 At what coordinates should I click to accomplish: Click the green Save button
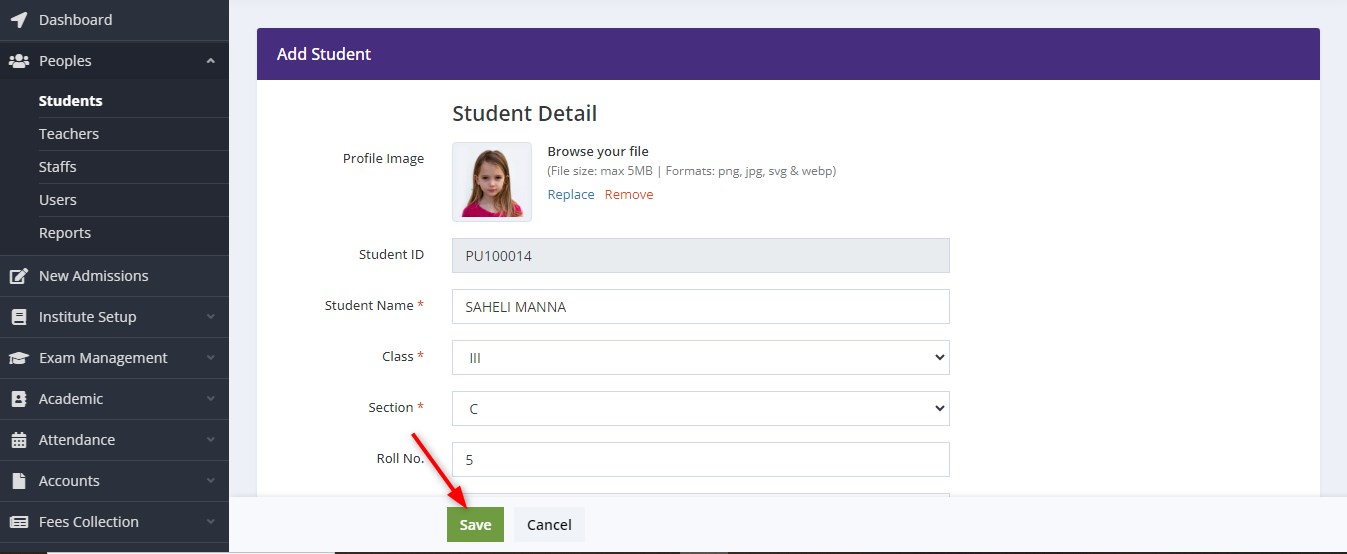point(475,525)
